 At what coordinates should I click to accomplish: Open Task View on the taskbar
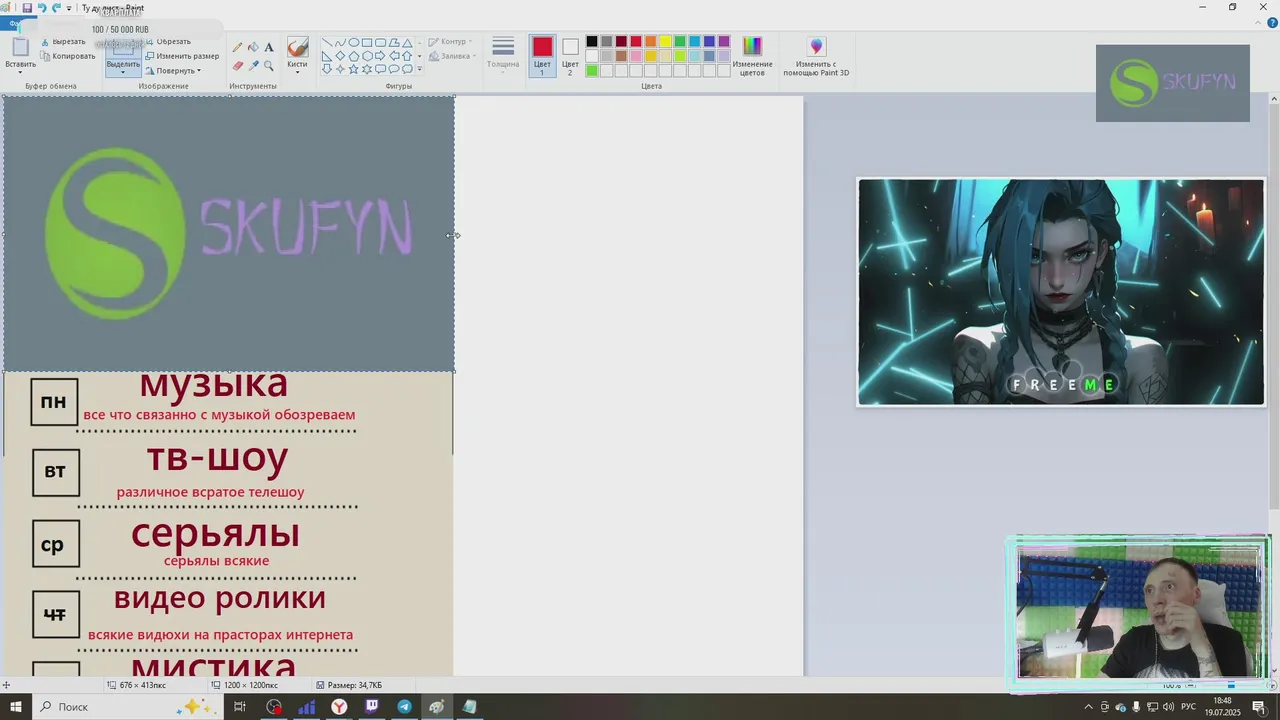[240, 707]
